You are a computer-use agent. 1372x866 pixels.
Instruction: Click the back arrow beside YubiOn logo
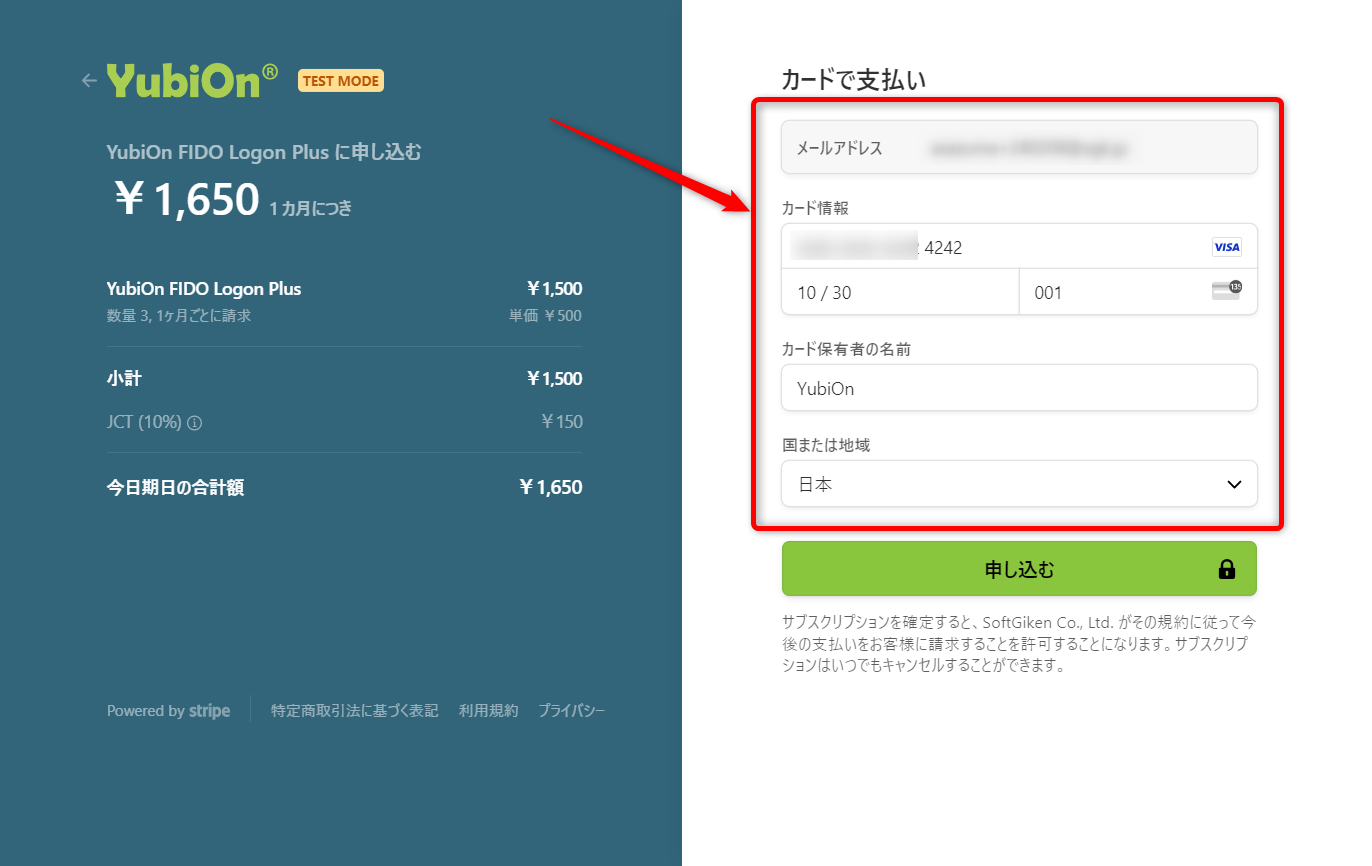pyautogui.click(x=89, y=80)
